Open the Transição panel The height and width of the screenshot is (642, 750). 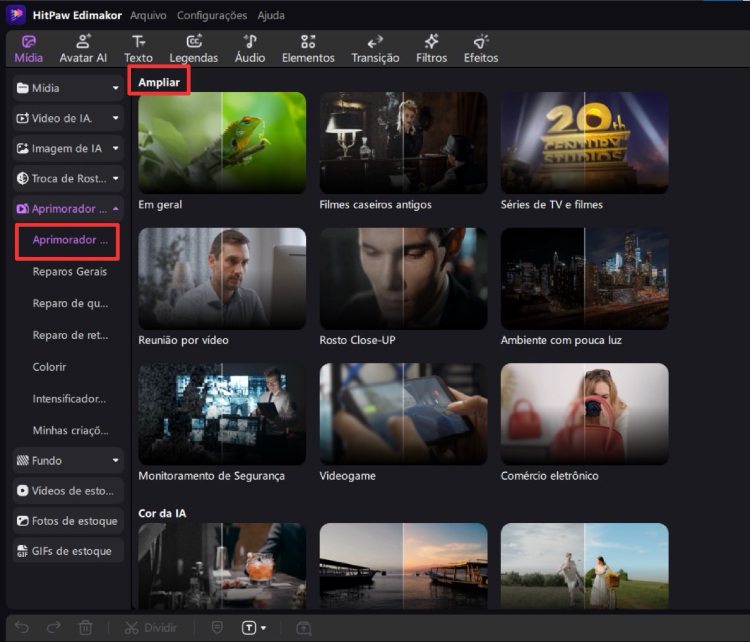(375, 48)
